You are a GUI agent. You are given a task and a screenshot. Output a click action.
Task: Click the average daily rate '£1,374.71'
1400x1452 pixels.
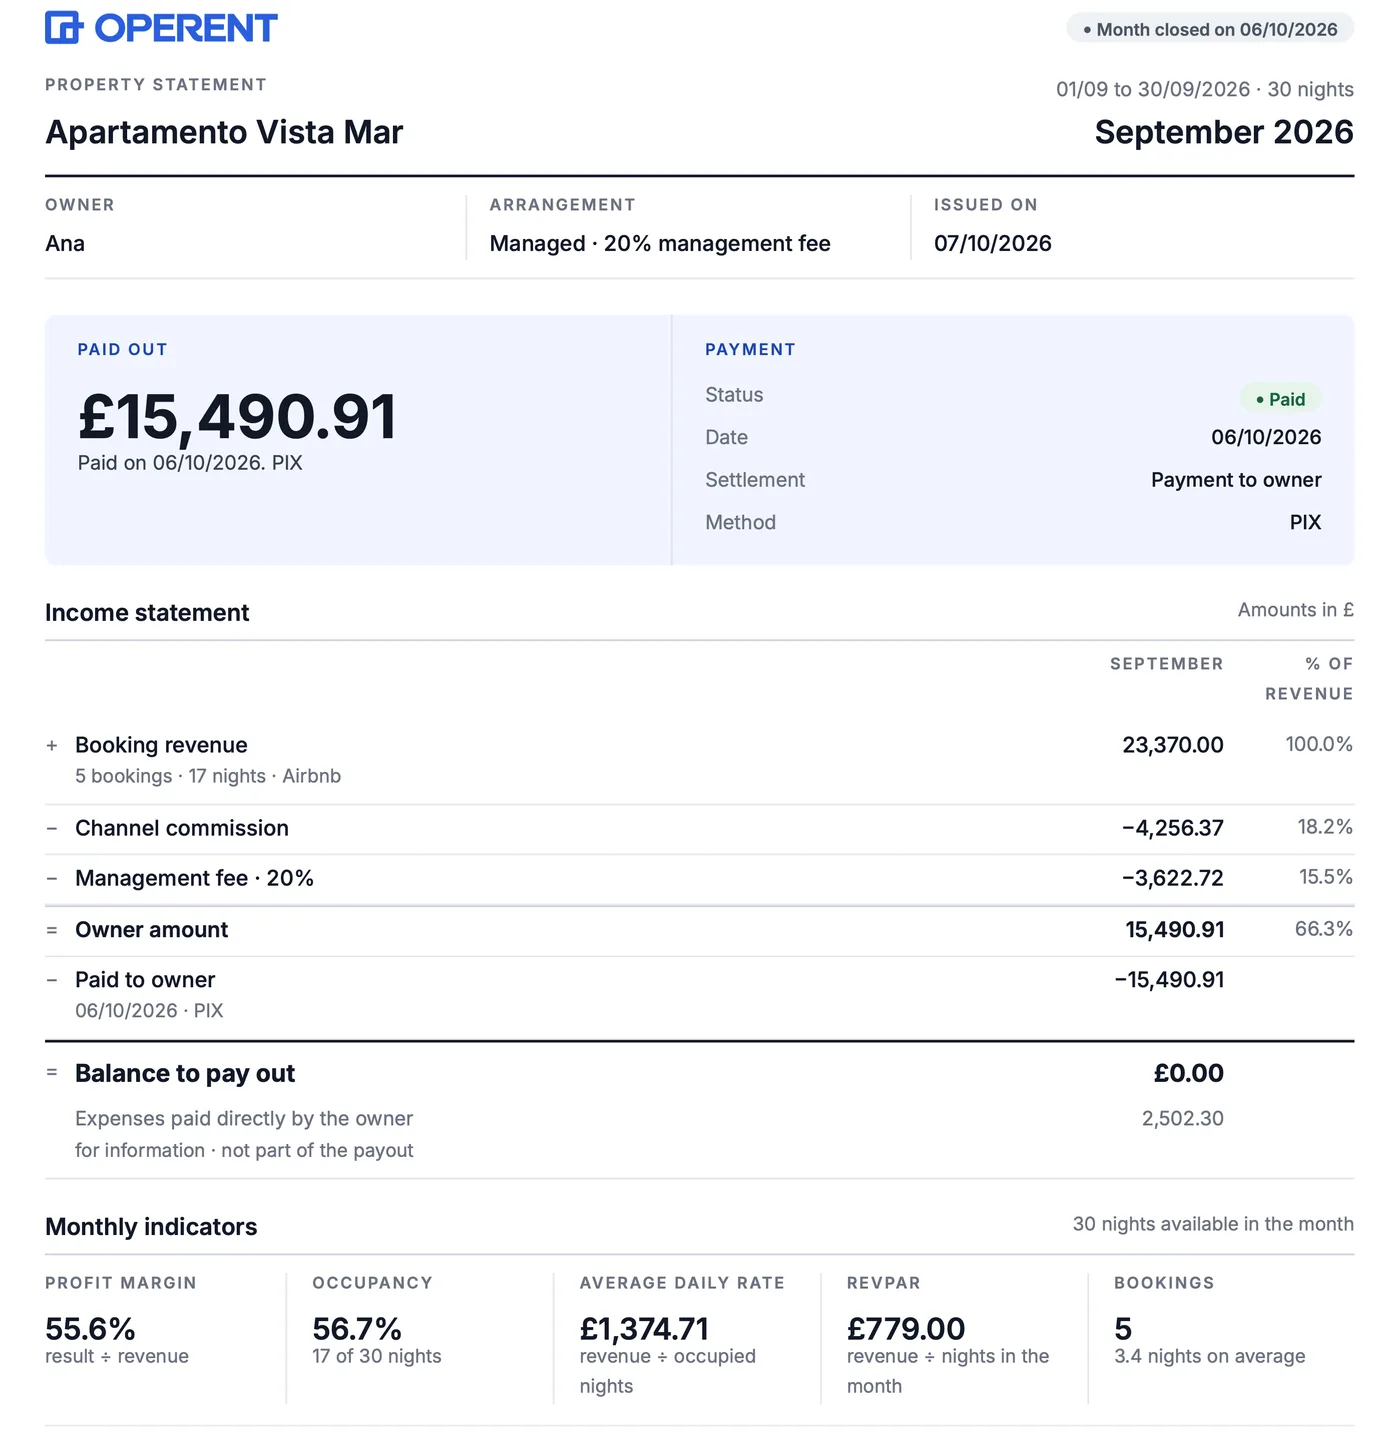coord(644,1328)
